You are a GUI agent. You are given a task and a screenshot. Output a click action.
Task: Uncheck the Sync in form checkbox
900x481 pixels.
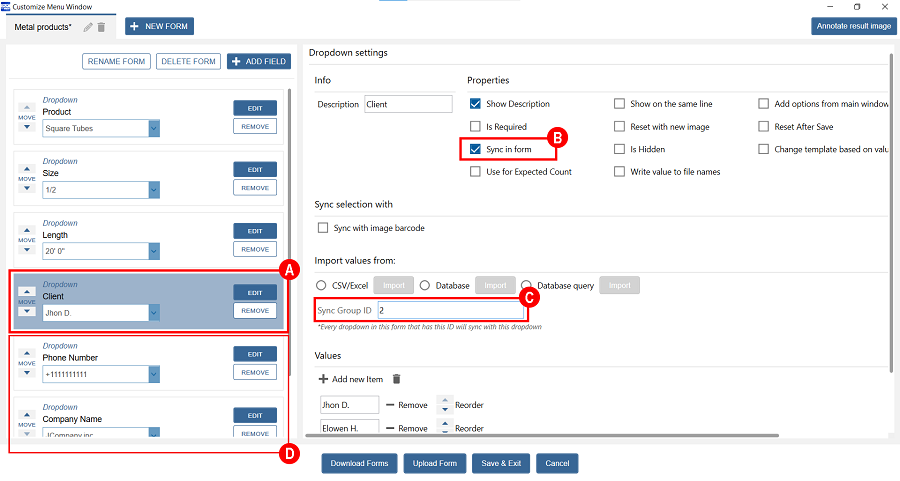point(475,149)
